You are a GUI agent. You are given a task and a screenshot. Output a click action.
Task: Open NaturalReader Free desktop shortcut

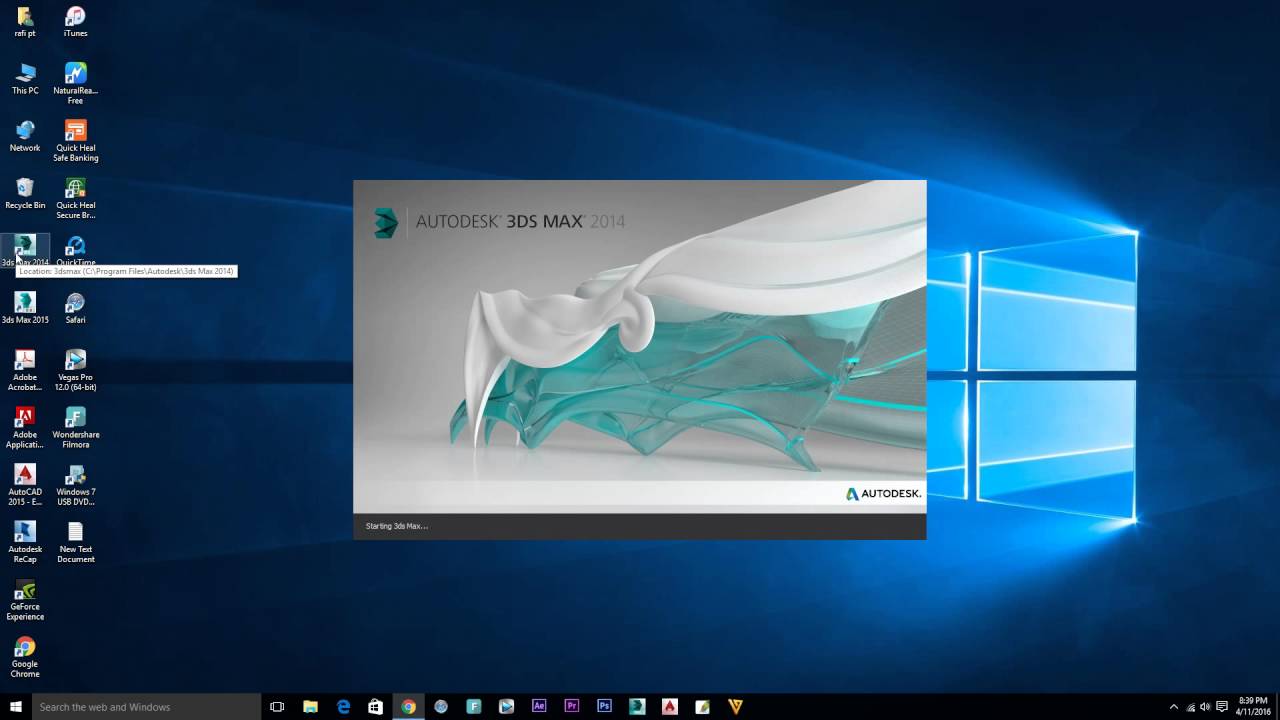coord(75,84)
